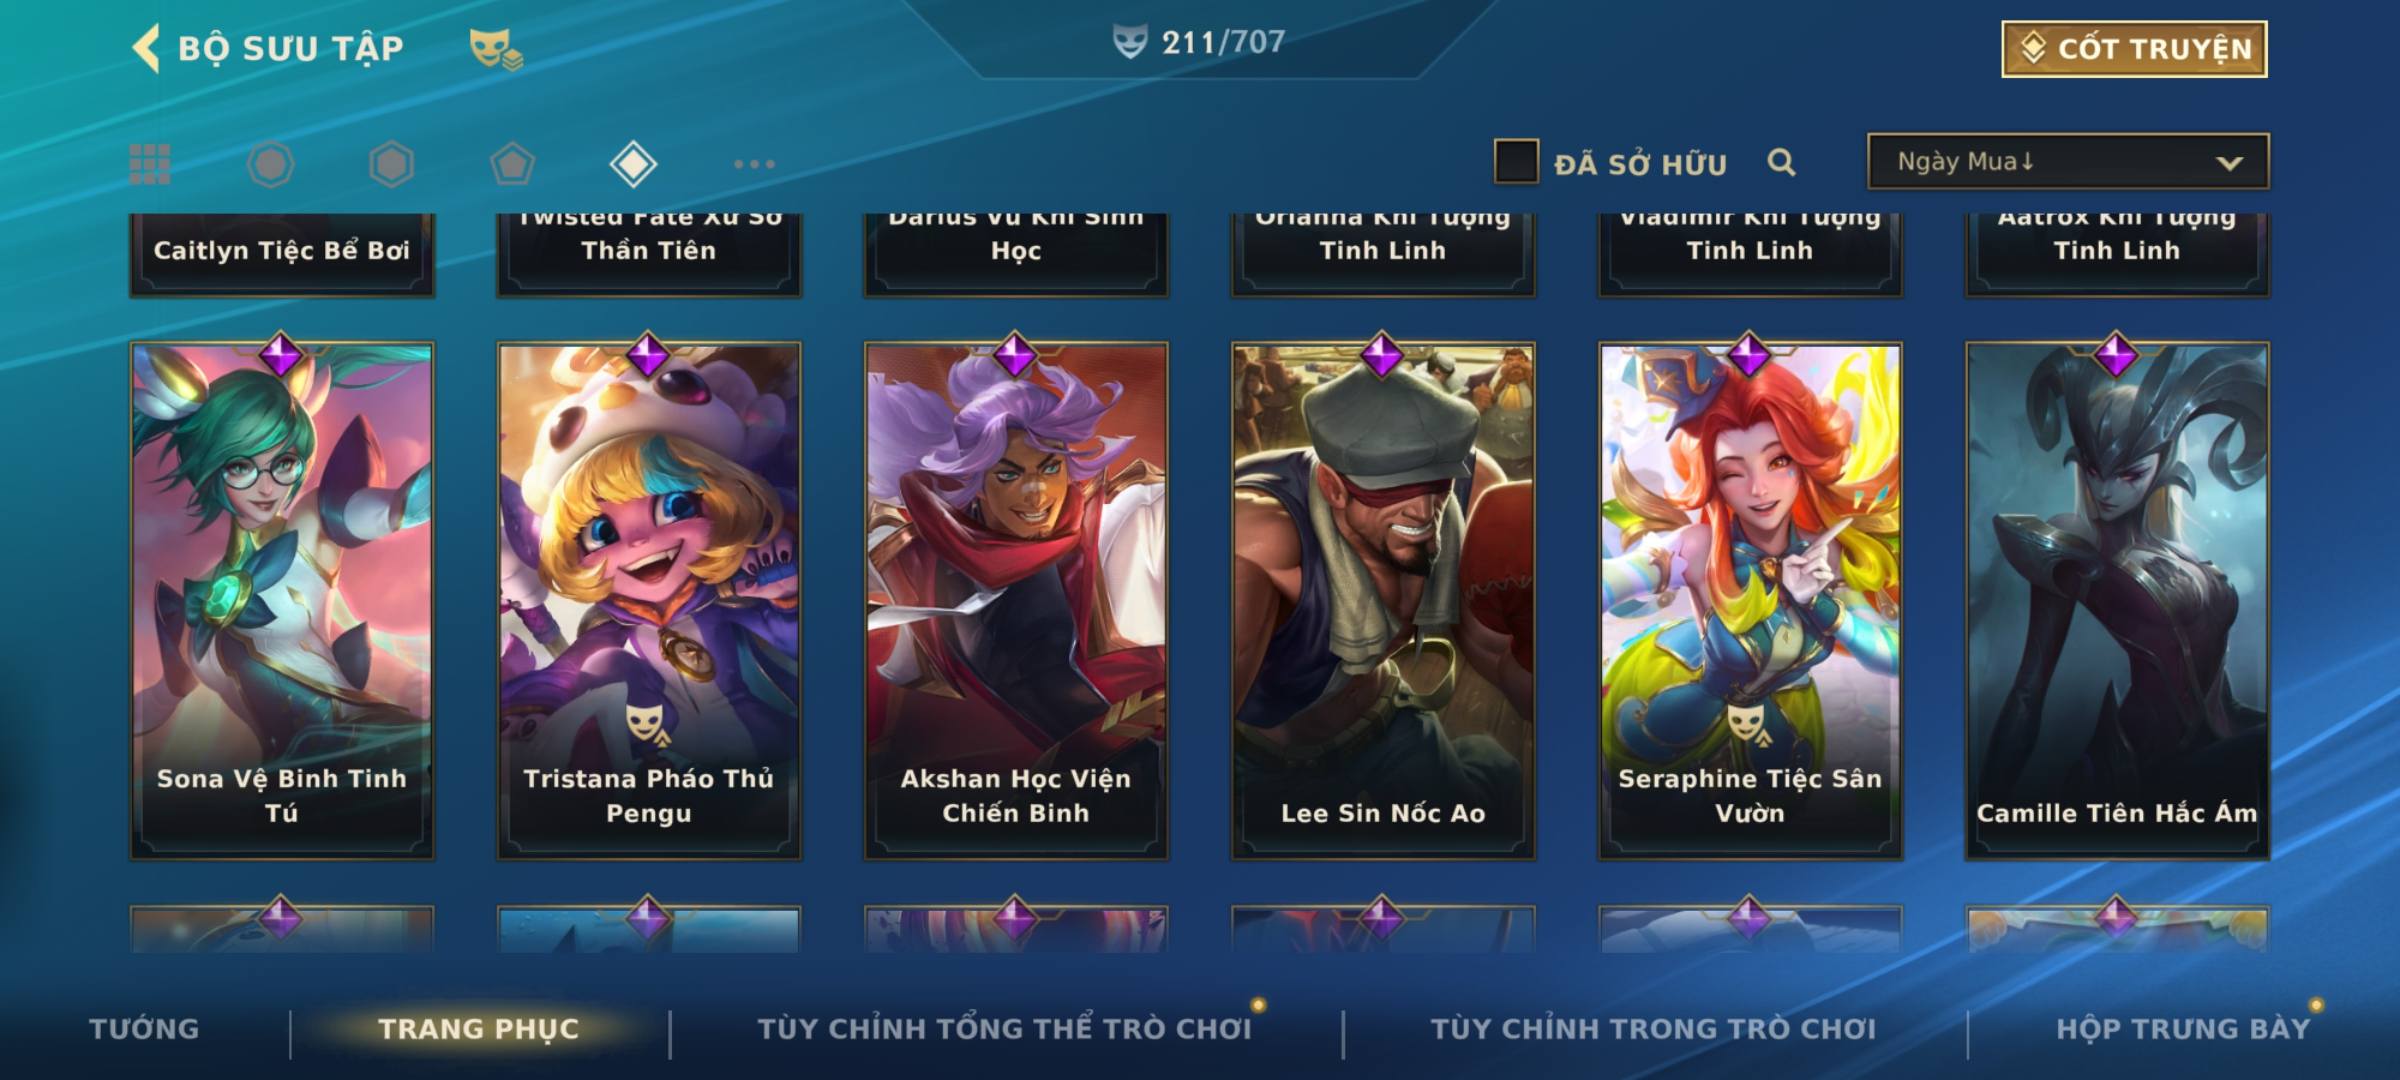The height and width of the screenshot is (1080, 2400).
Task: Switch to the Tướng tab
Action: (x=144, y=1028)
